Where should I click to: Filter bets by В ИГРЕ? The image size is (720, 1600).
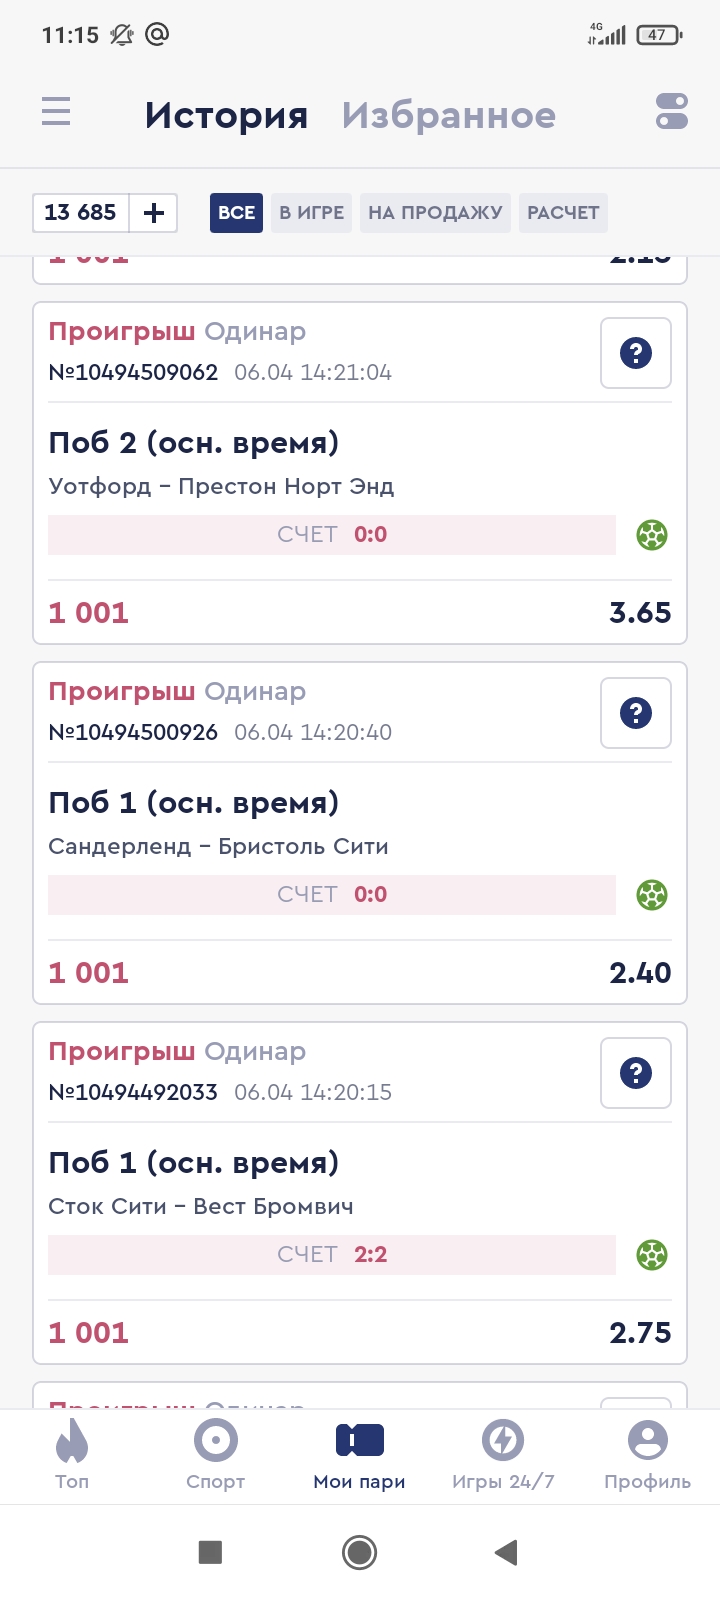(311, 213)
